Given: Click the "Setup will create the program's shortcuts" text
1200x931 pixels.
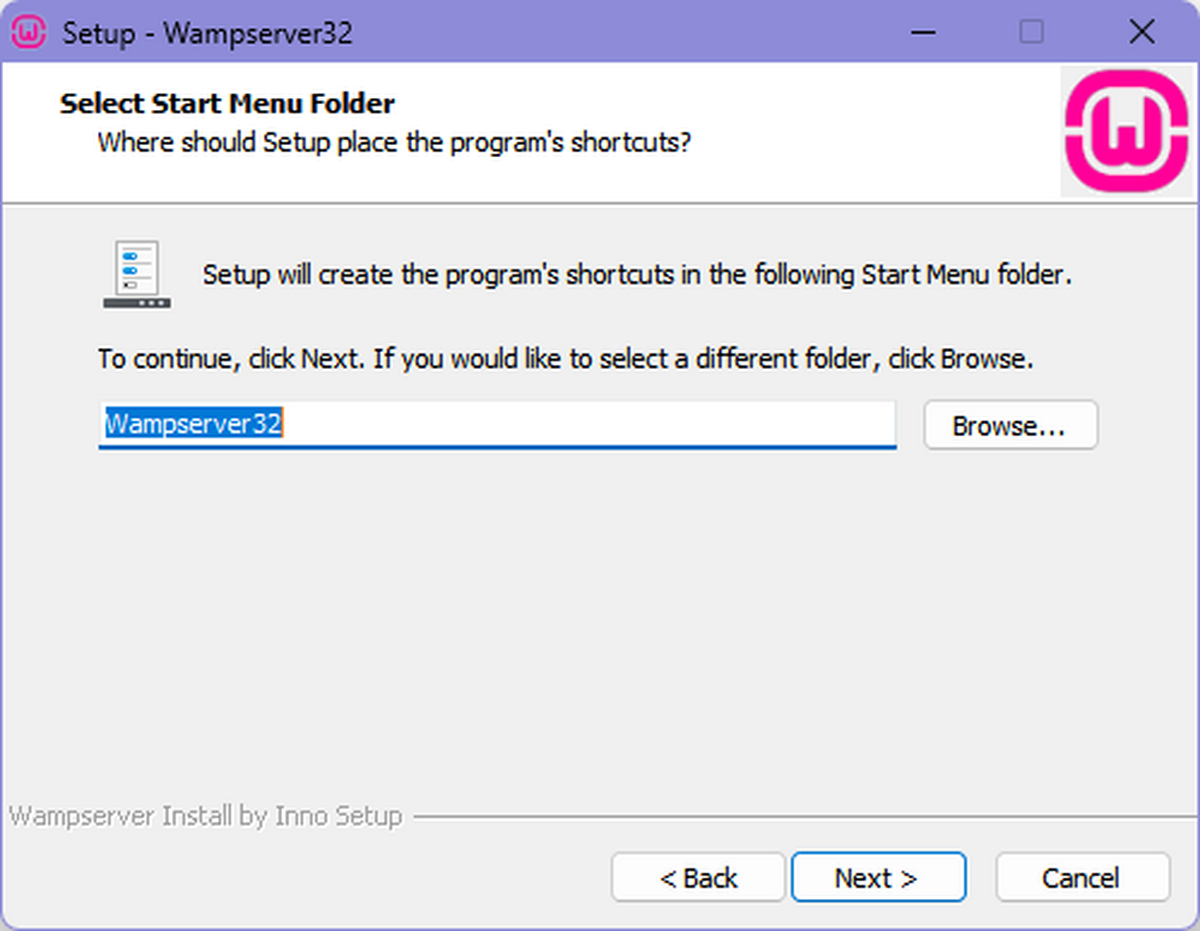Looking at the screenshot, I should tap(637, 275).
